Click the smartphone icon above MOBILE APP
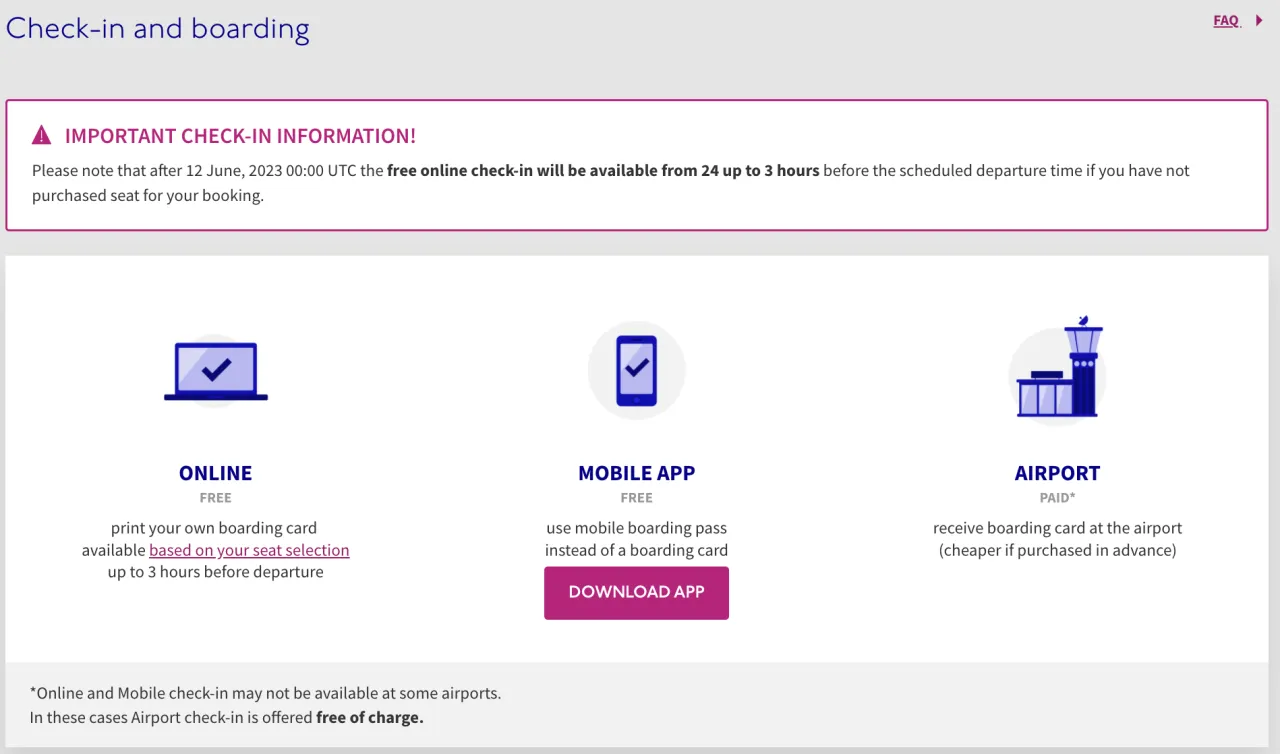This screenshot has width=1280, height=754. (x=636, y=369)
